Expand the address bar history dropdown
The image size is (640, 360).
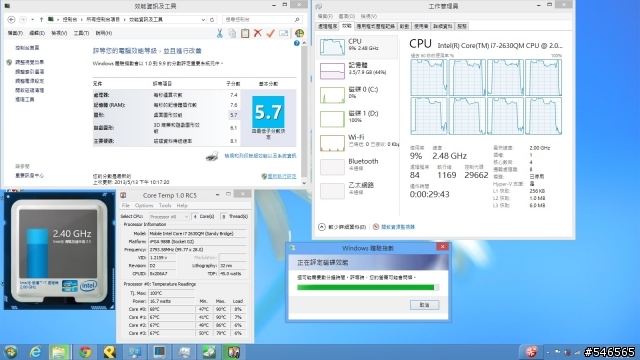point(203,20)
